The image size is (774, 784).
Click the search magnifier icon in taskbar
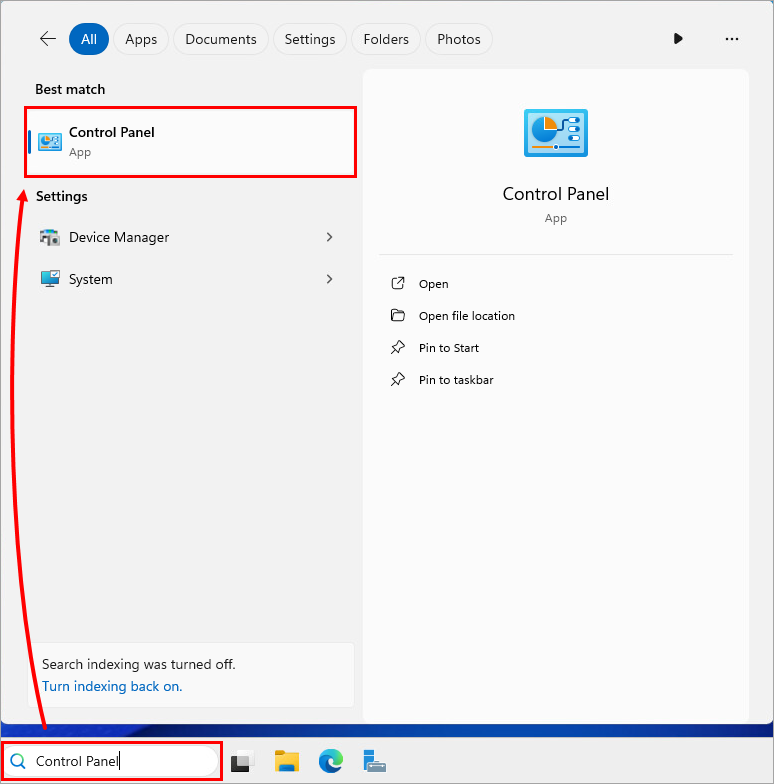point(18,761)
